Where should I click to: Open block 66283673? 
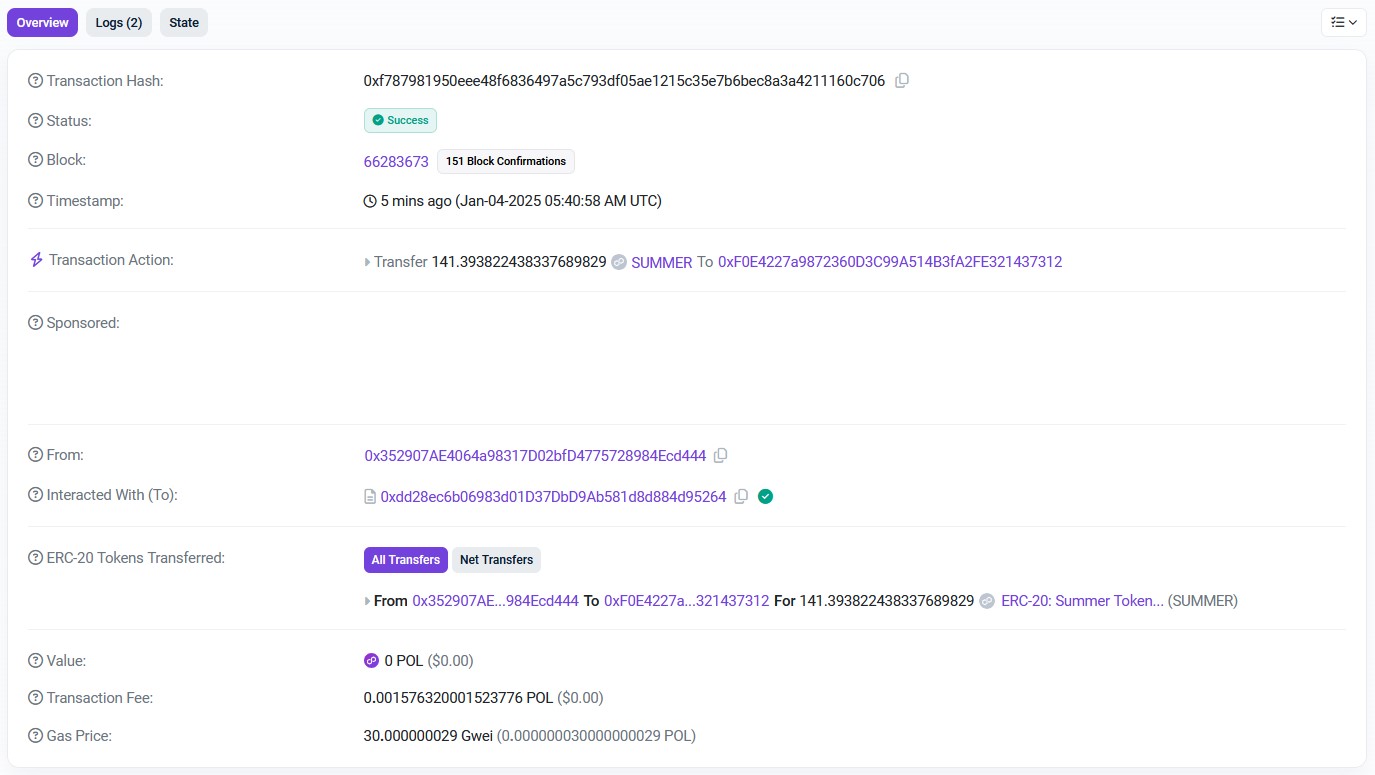[x=396, y=162]
